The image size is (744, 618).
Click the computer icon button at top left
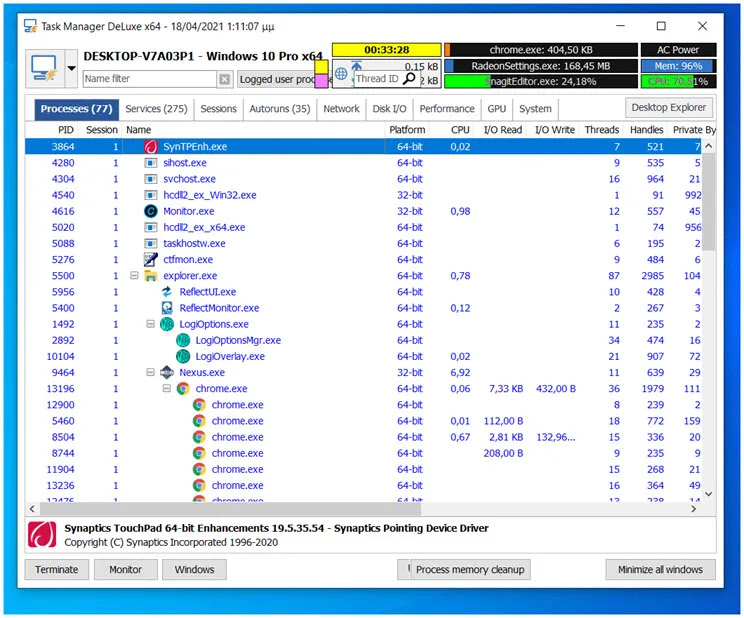point(45,68)
